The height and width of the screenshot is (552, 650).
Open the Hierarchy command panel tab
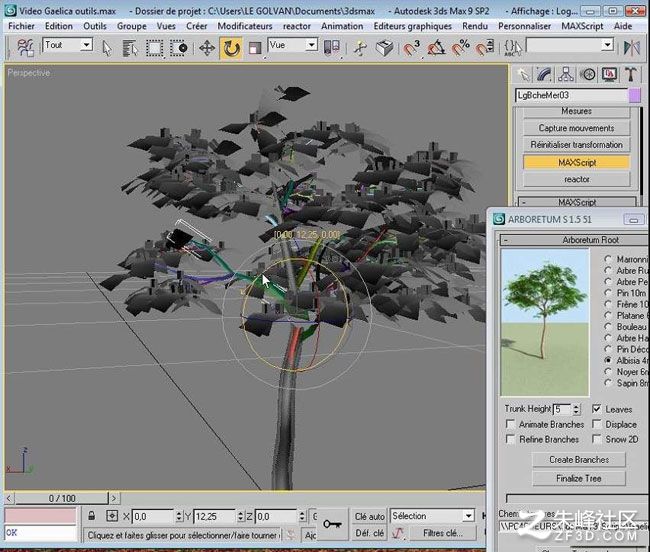(x=566, y=75)
